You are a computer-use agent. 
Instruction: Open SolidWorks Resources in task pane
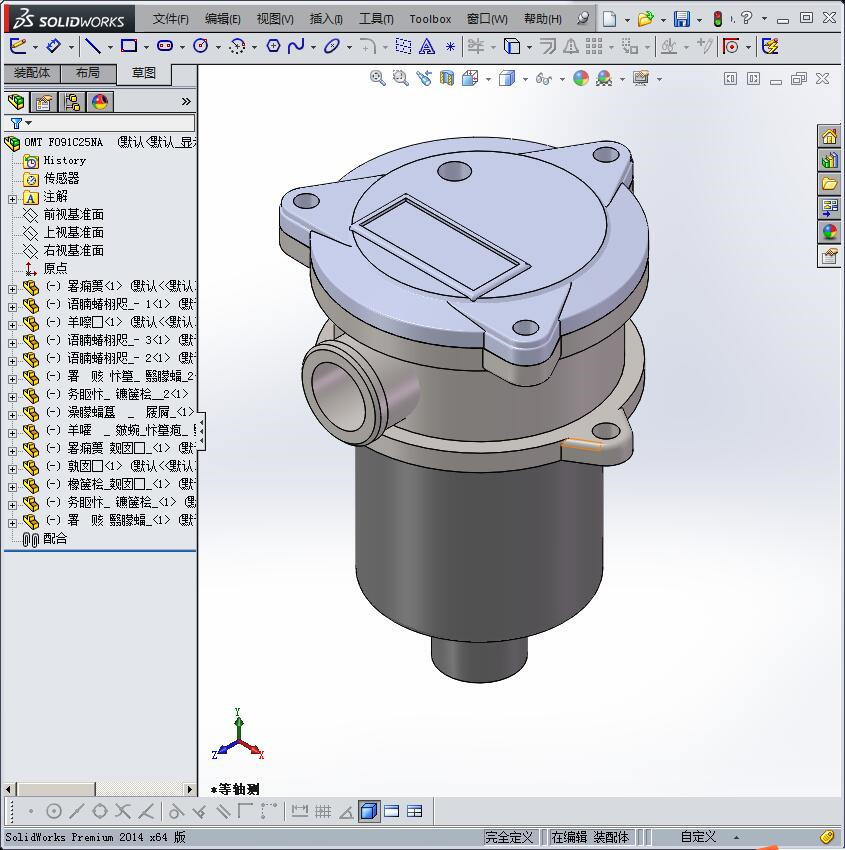829,136
